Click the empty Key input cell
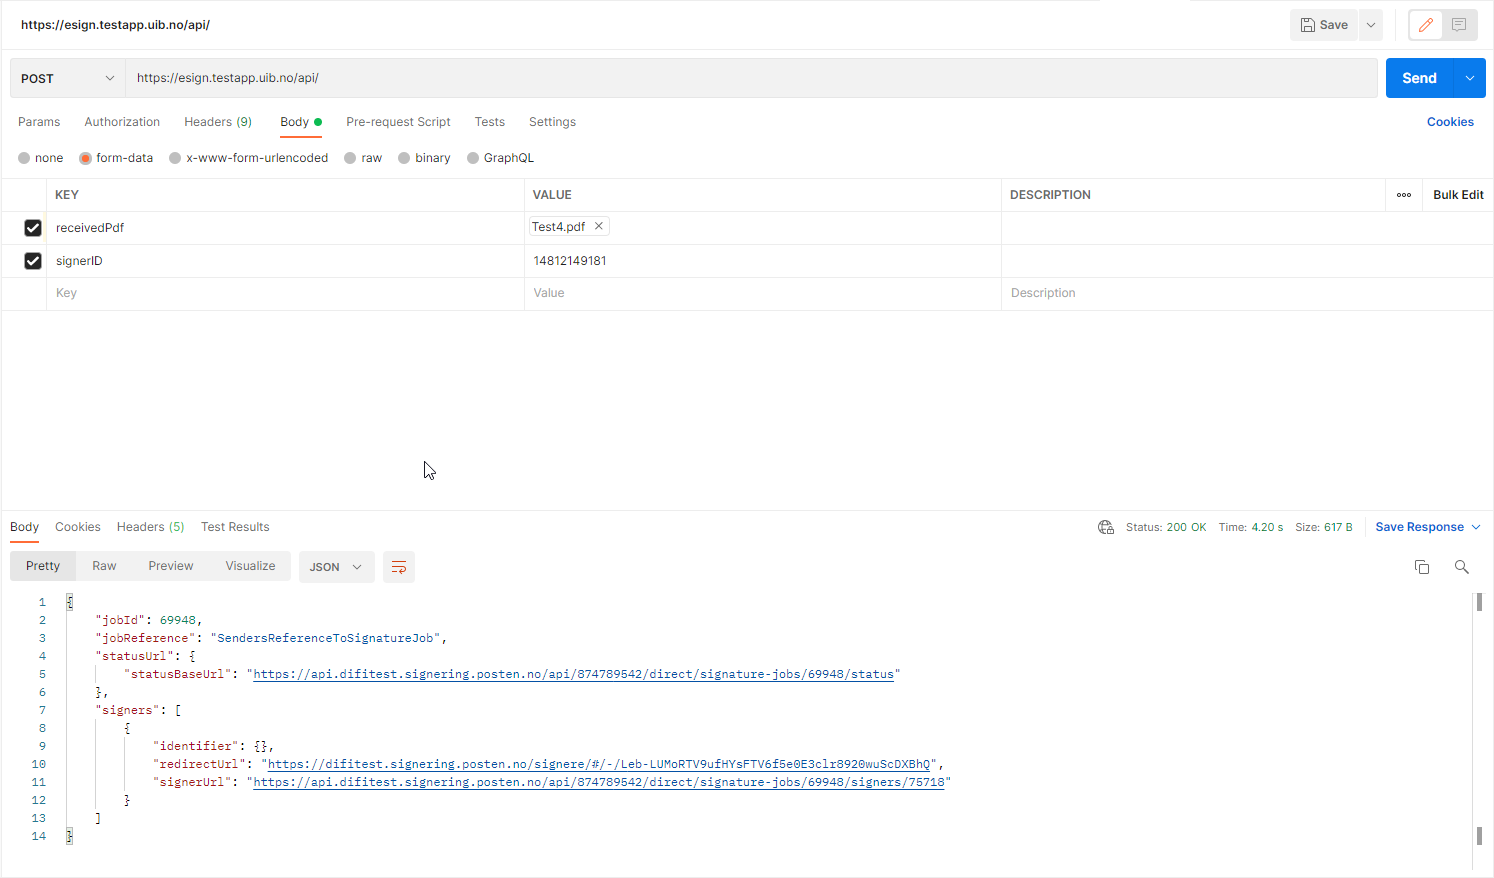1494x878 pixels. point(285,293)
